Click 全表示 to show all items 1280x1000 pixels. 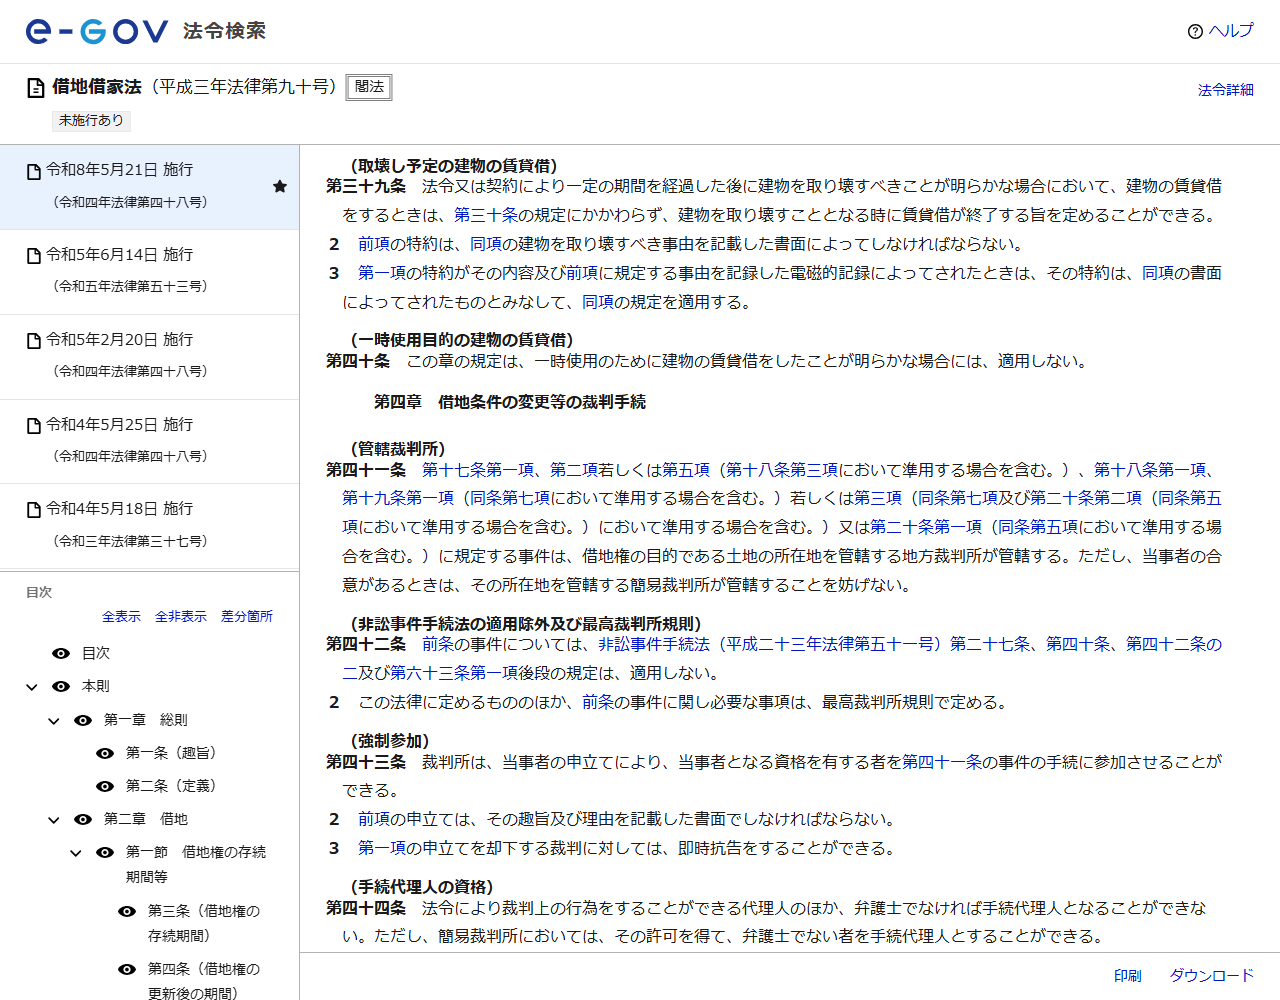coord(121,616)
